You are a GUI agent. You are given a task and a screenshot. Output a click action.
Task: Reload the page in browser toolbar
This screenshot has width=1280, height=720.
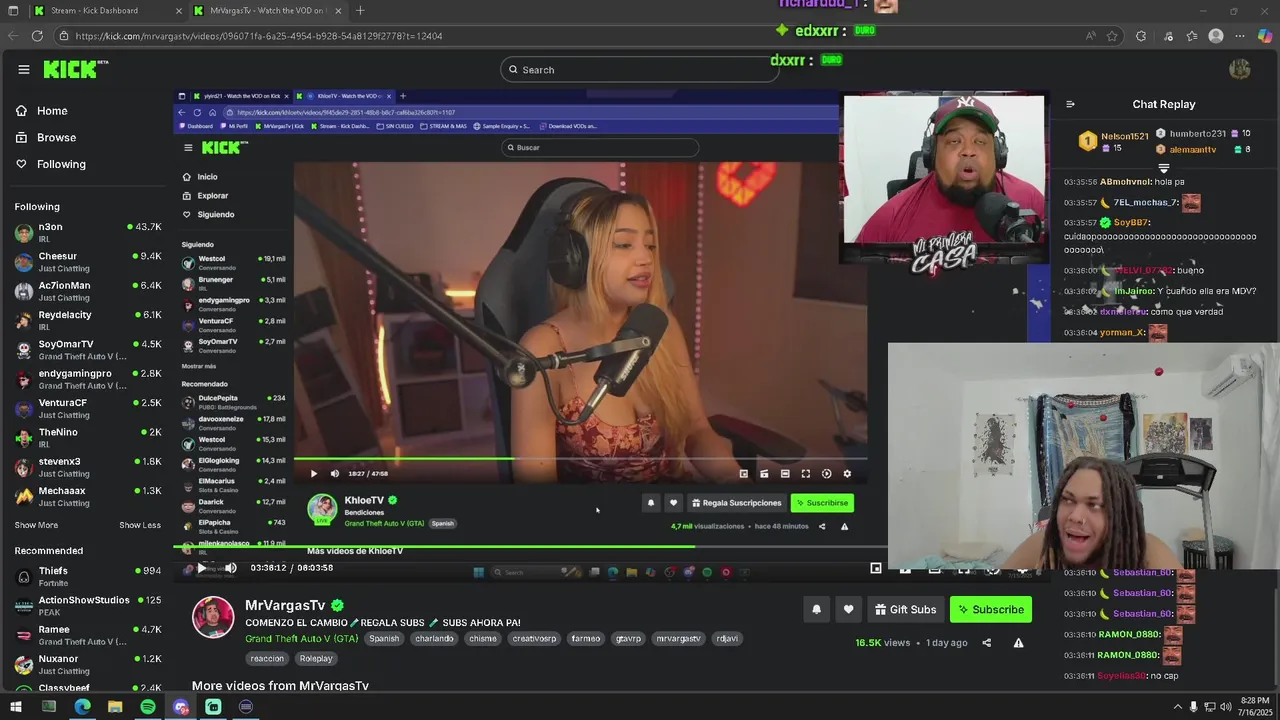(x=37, y=36)
